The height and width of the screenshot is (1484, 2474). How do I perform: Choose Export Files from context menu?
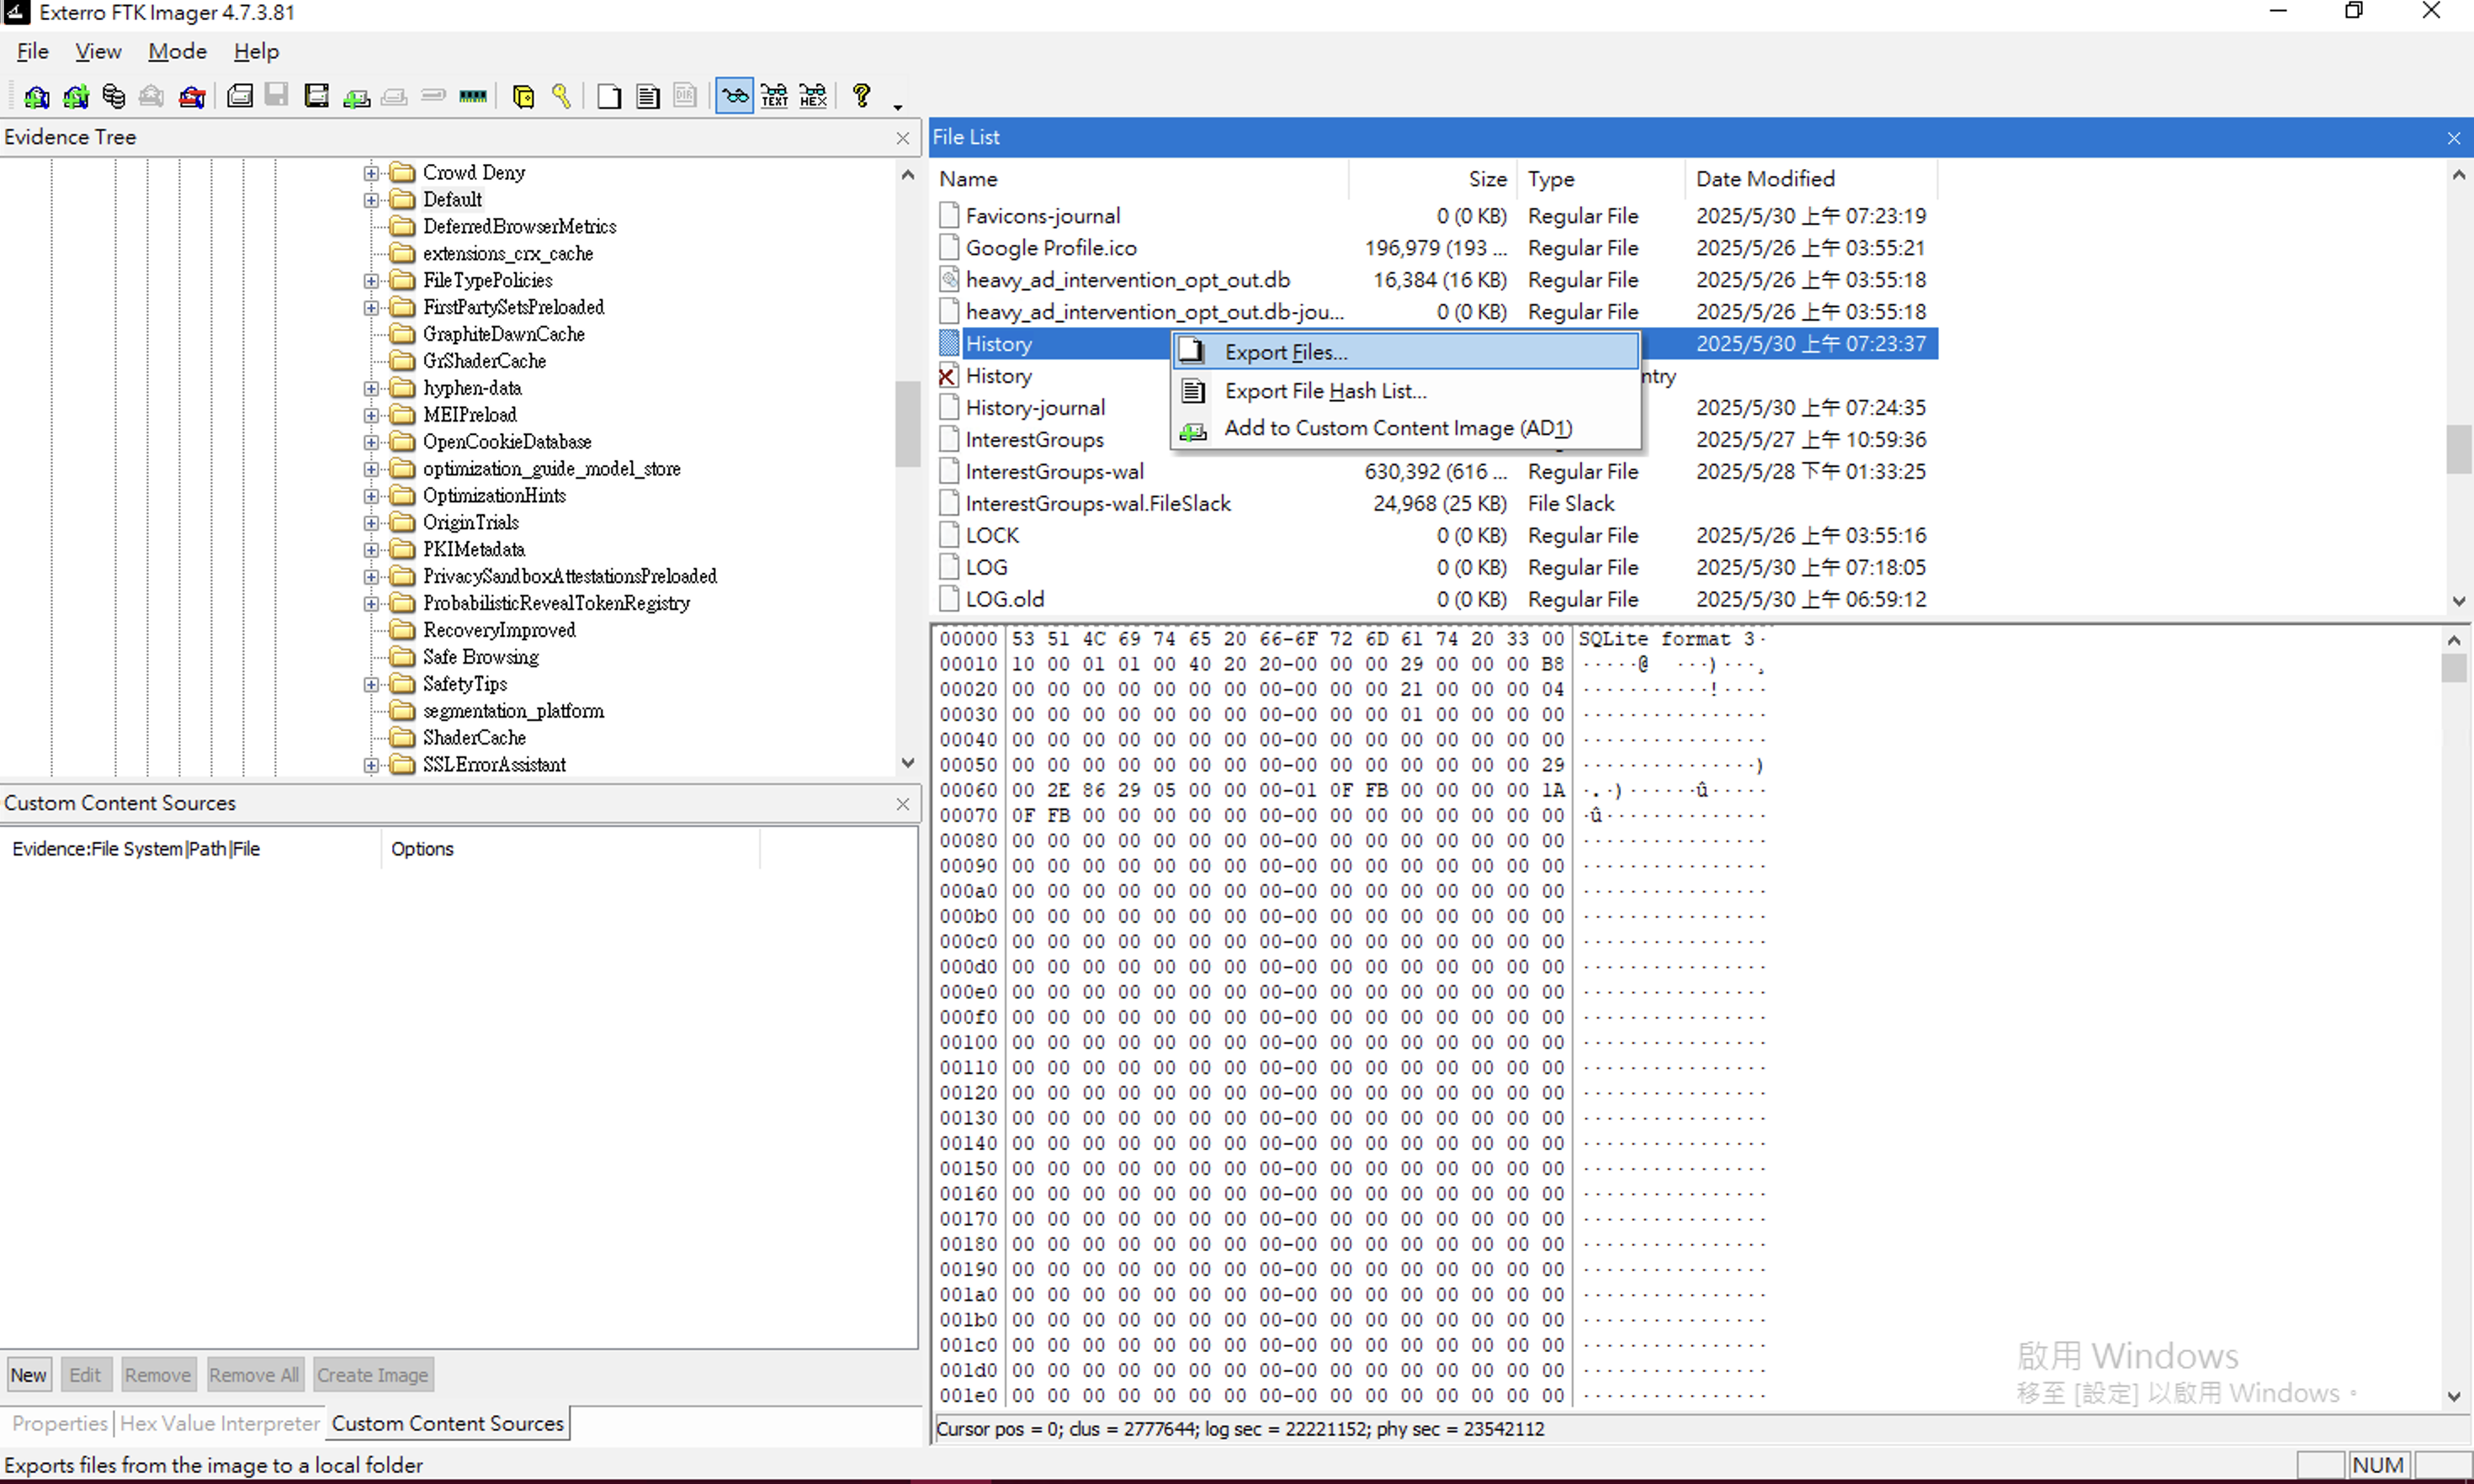1285,352
